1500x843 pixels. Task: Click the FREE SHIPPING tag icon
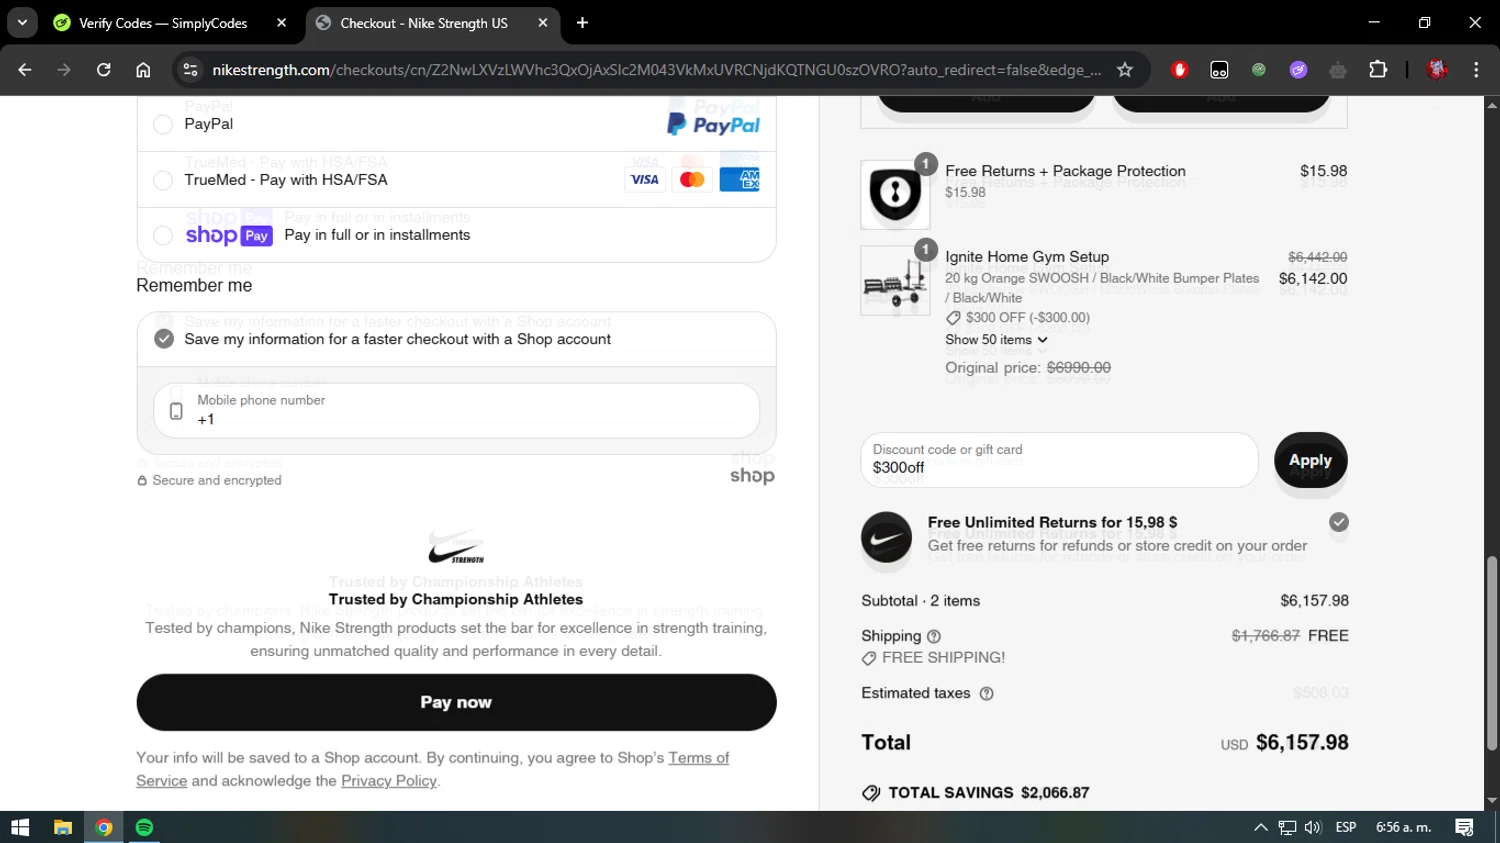click(869, 658)
